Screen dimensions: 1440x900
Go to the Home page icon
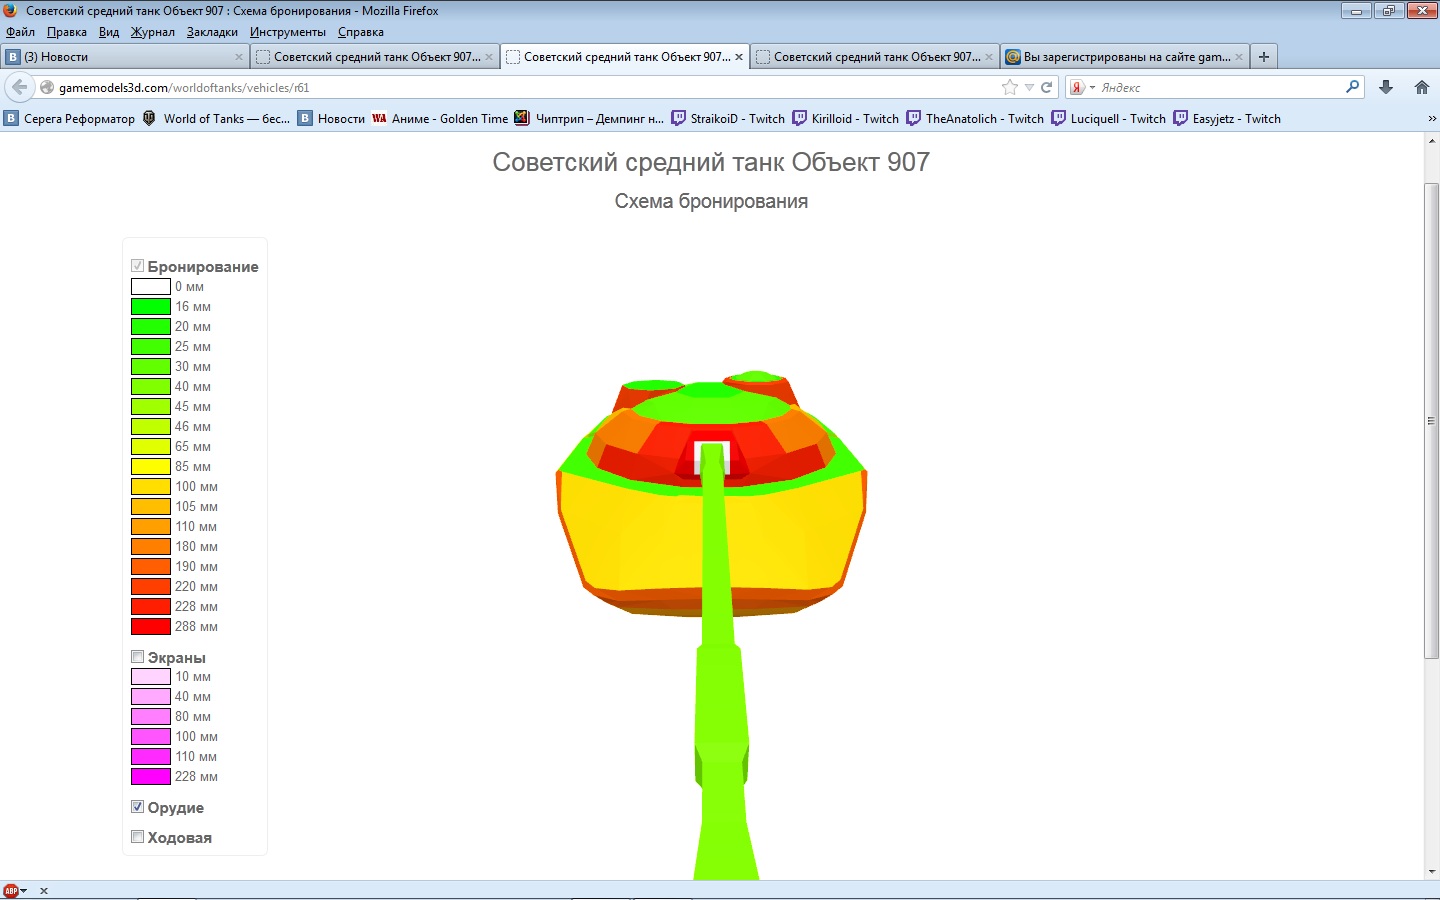pos(1422,87)
